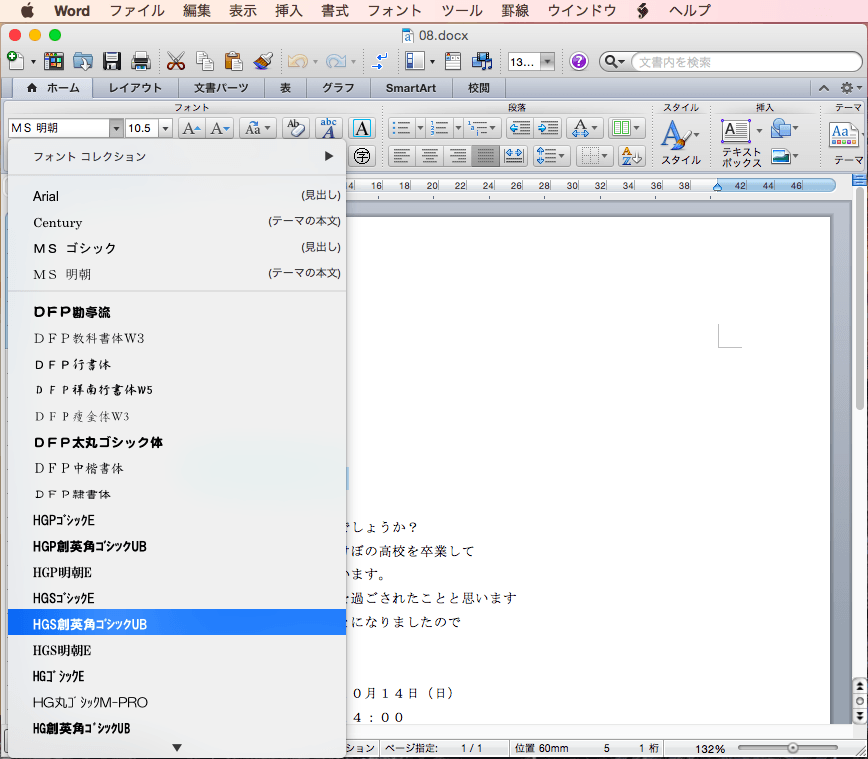868x759 pixels.
Task: Click the Decrease font size icon
Action: coord(220,128)
